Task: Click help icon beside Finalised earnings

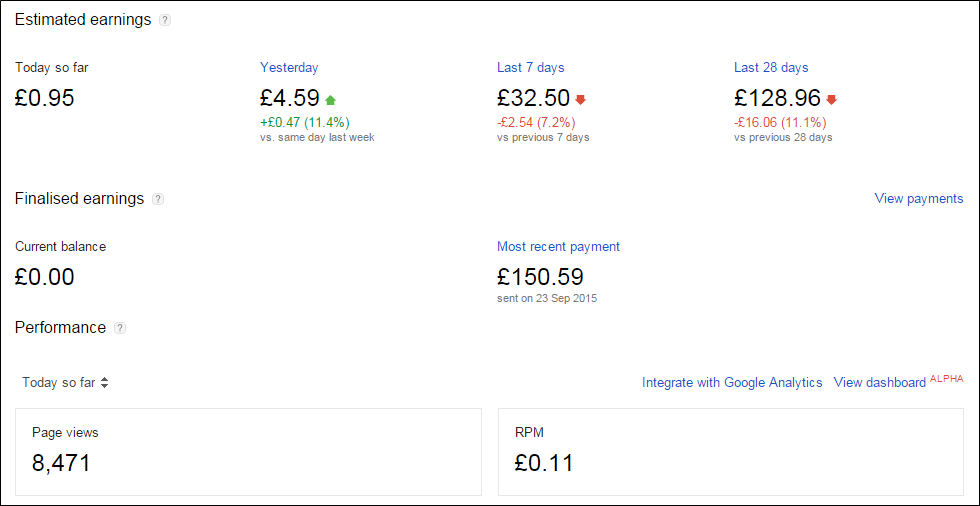Action: pyautogui.click(x=158, y=199)
